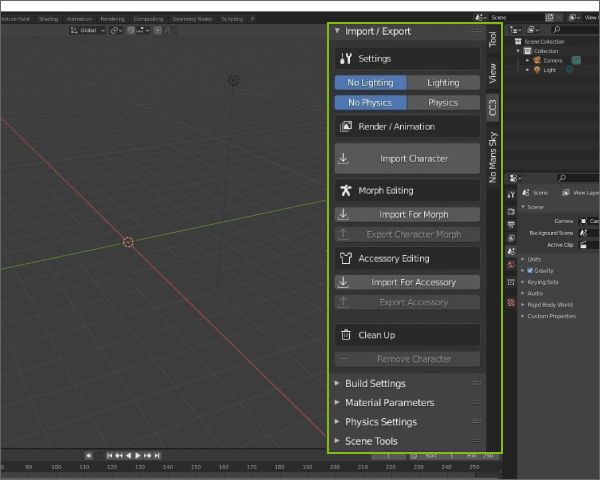Expand the Build Settings panel

pos(337,383)
